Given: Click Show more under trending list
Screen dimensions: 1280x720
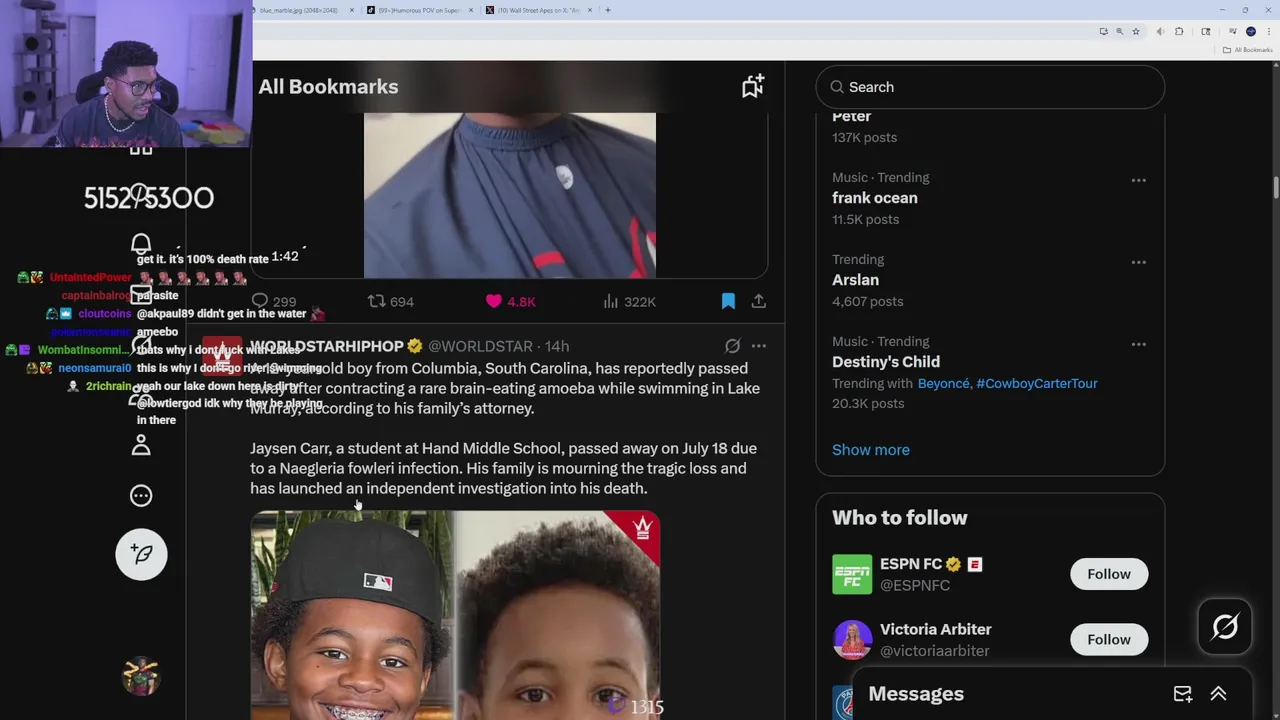Looking at the screenshot, I should (871, 449).
